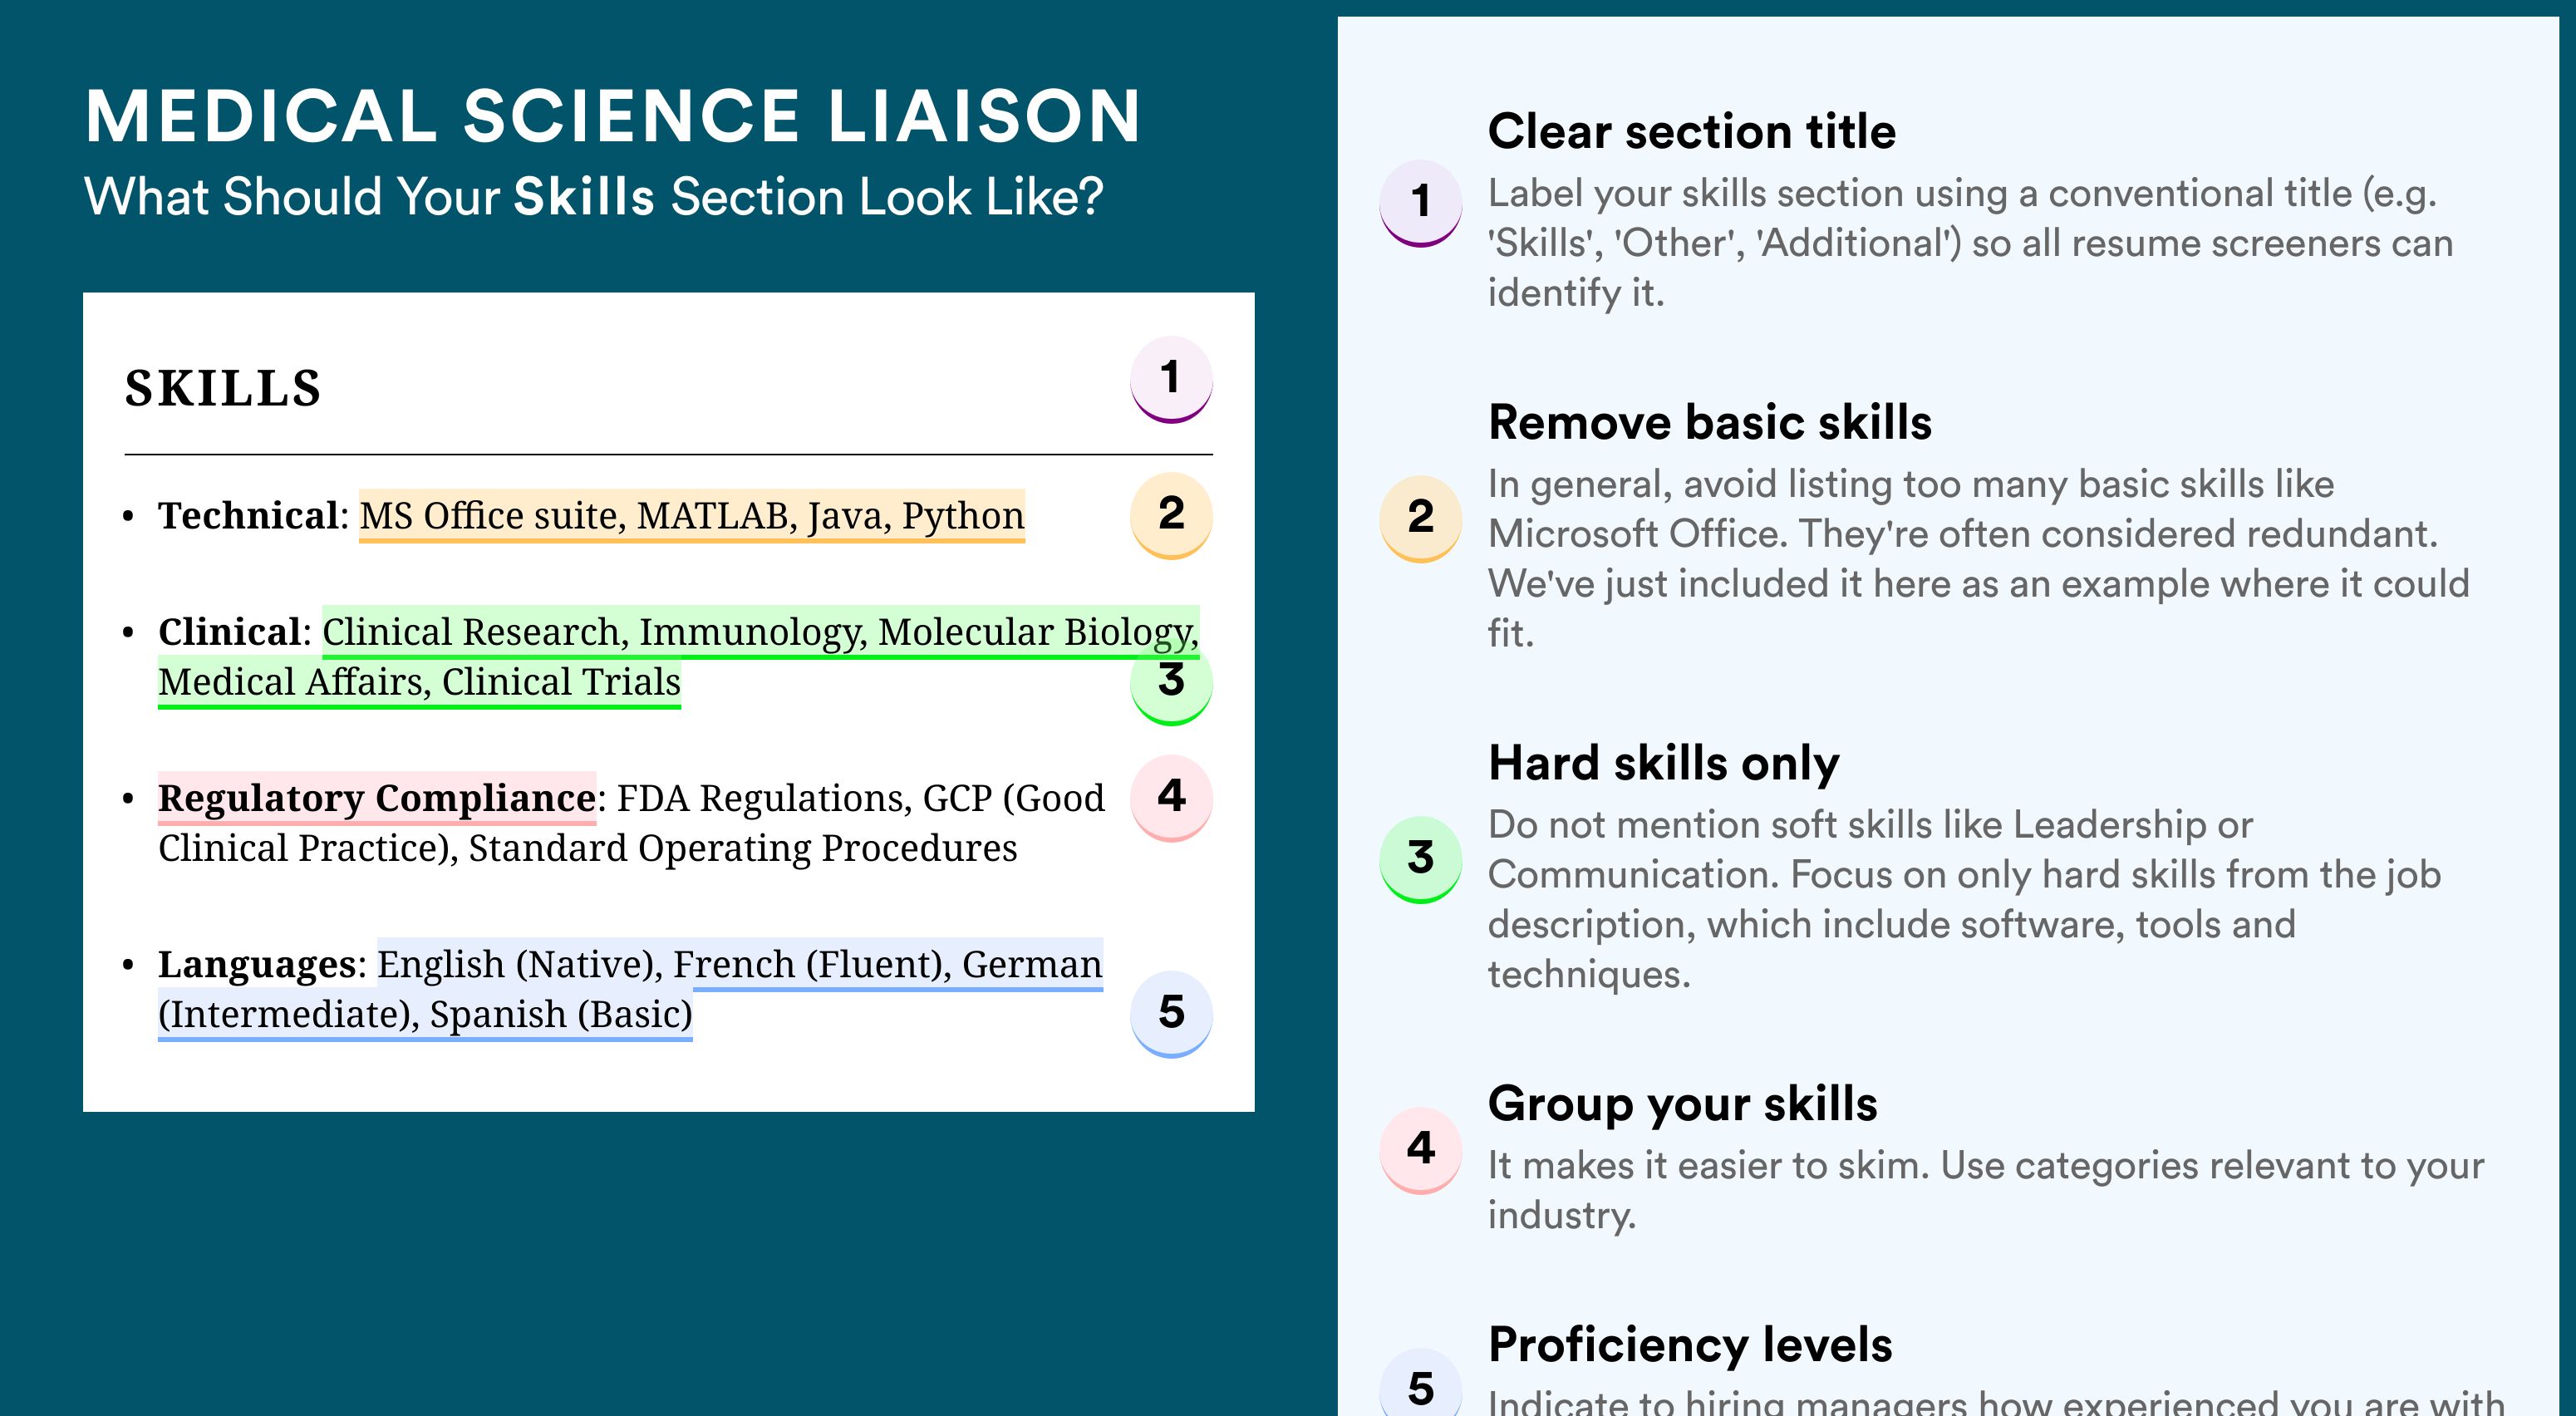Click the purple badge 1 beside SKILLS heading
Image resolution: width=2576 pixels, height=1416 pixels.
[1170, 379]
